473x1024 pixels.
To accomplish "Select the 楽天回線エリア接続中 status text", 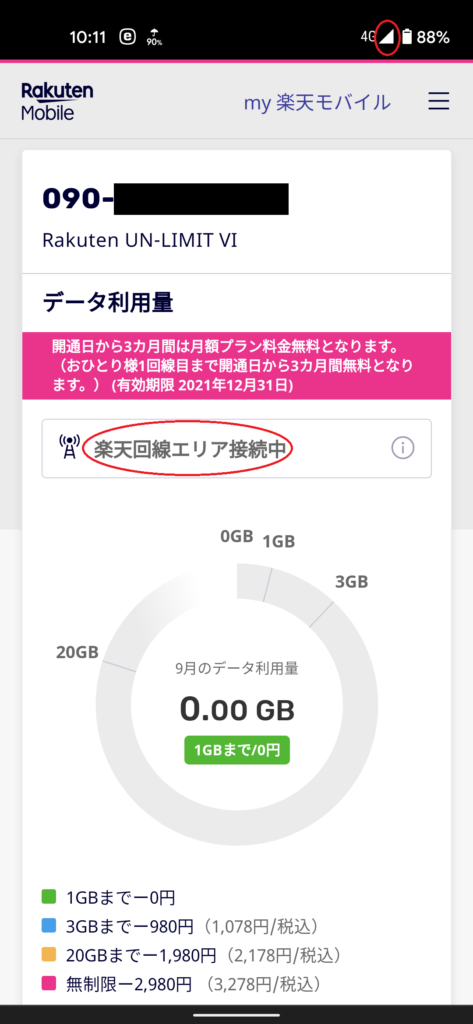I will [189, 449].
